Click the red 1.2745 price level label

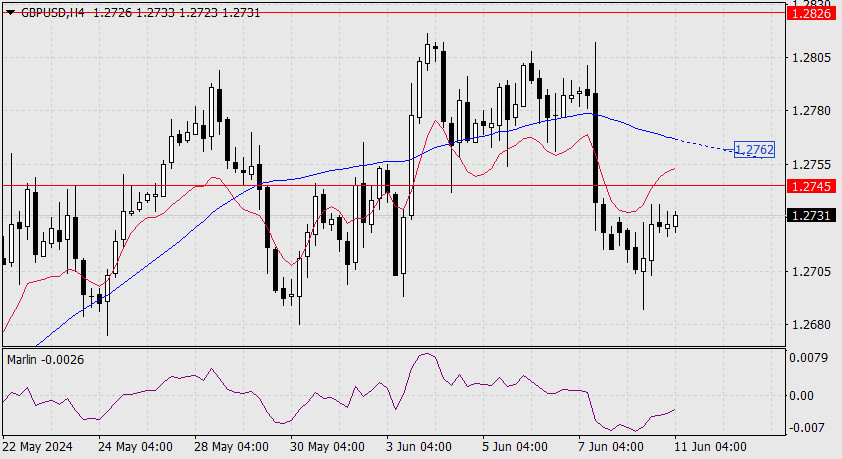point(811,186)
